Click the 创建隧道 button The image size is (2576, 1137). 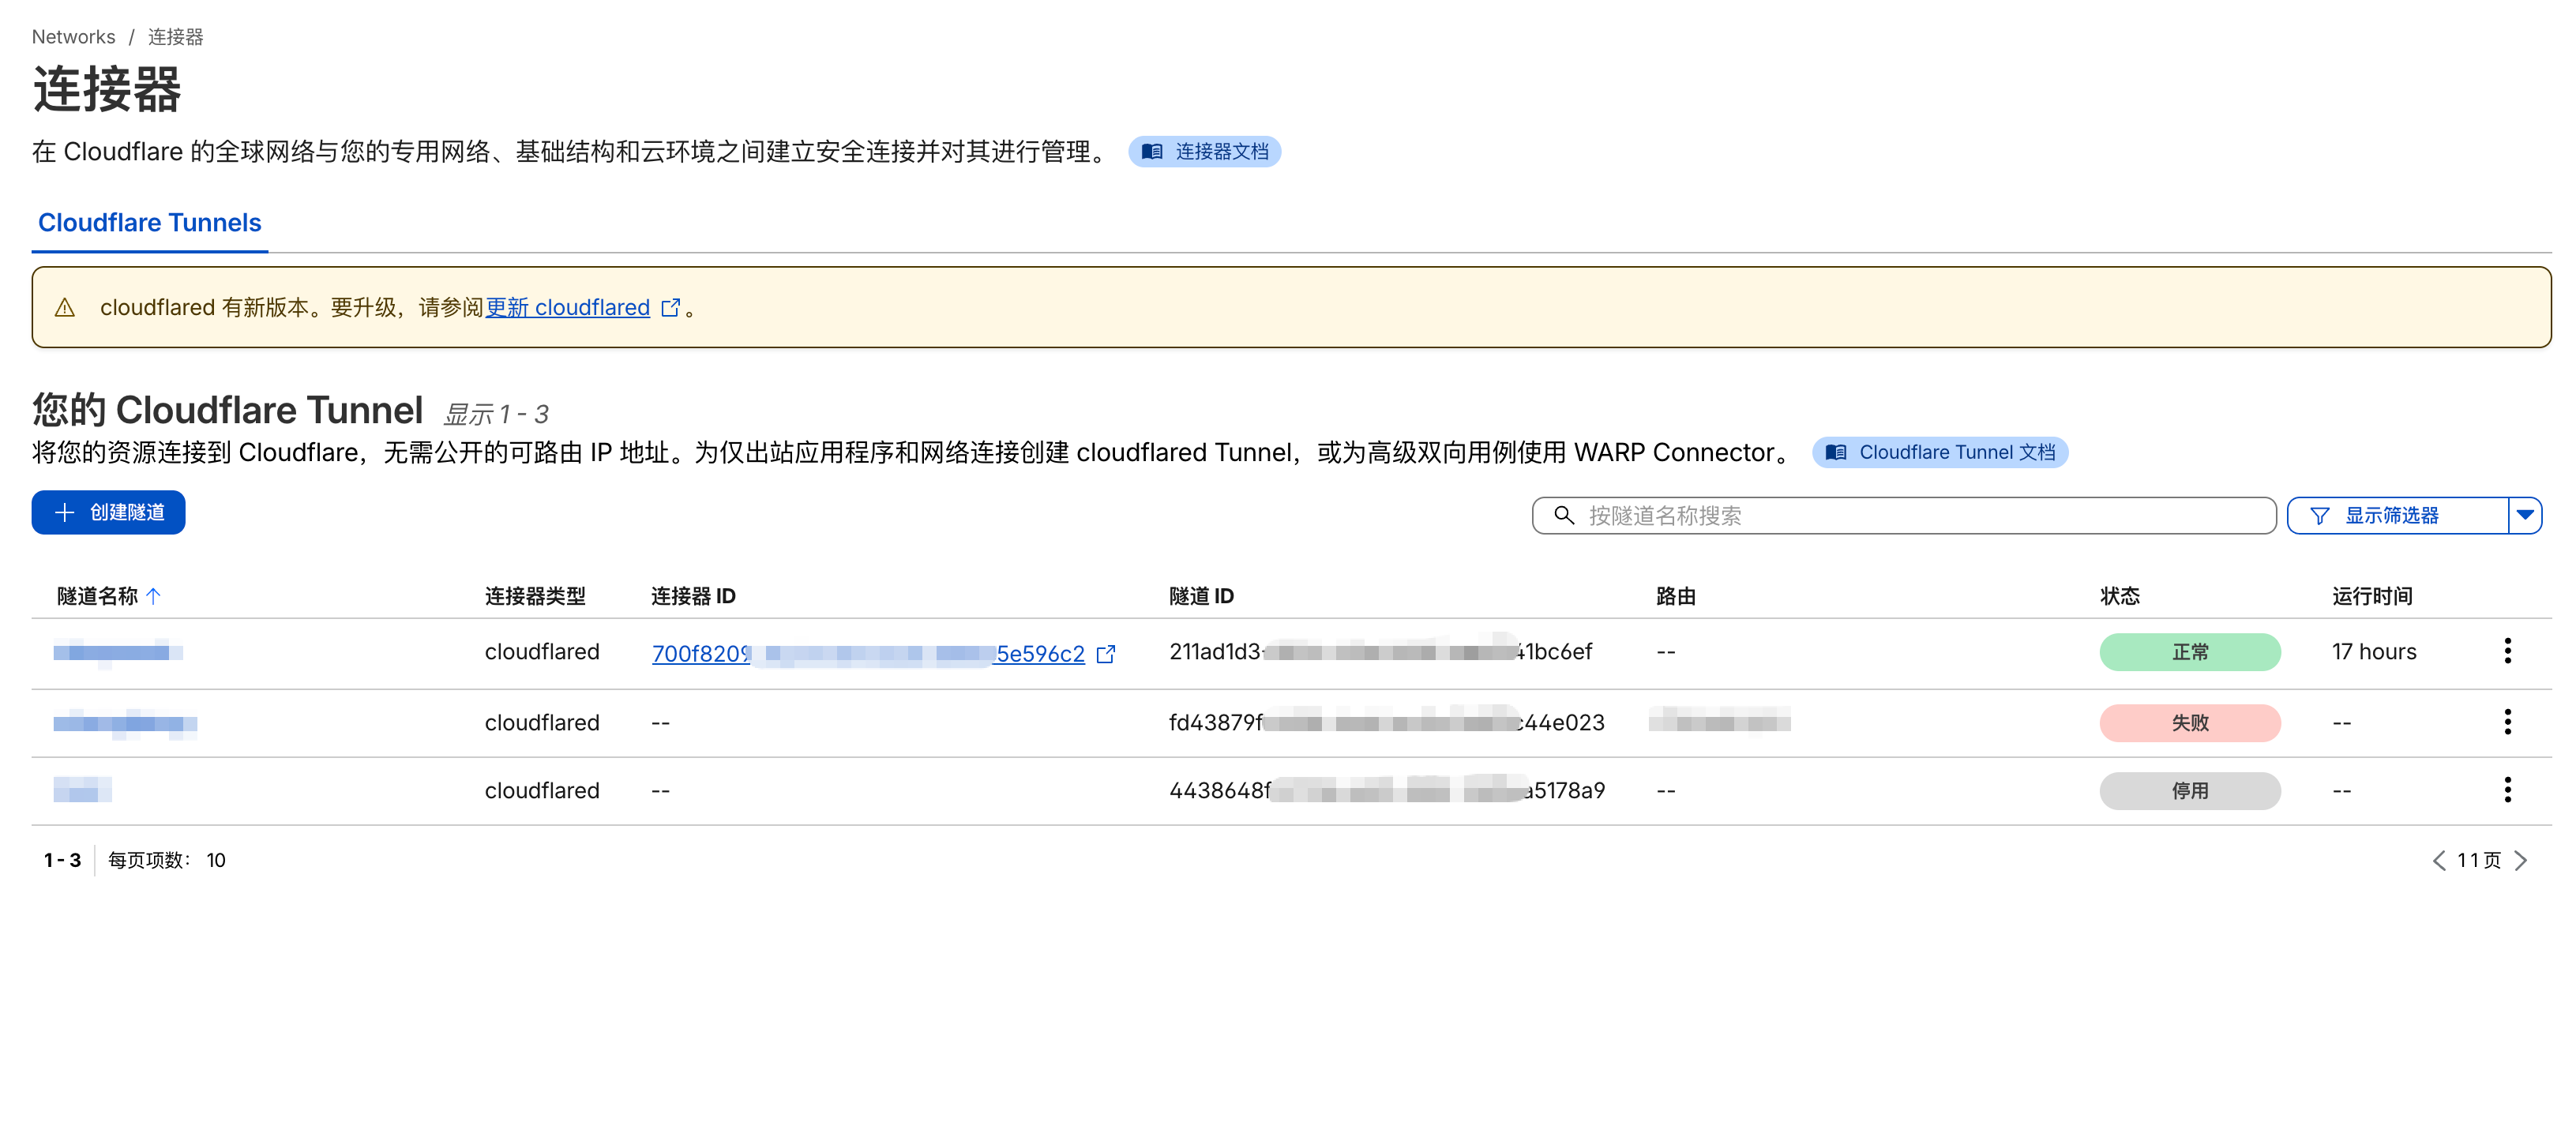click(x=108, y=512)
